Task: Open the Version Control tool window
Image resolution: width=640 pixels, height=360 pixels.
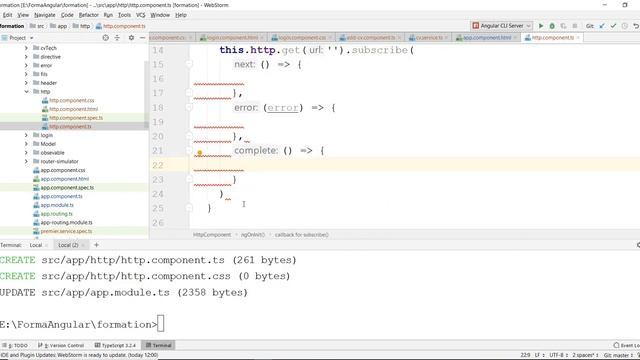Action: 61,345
